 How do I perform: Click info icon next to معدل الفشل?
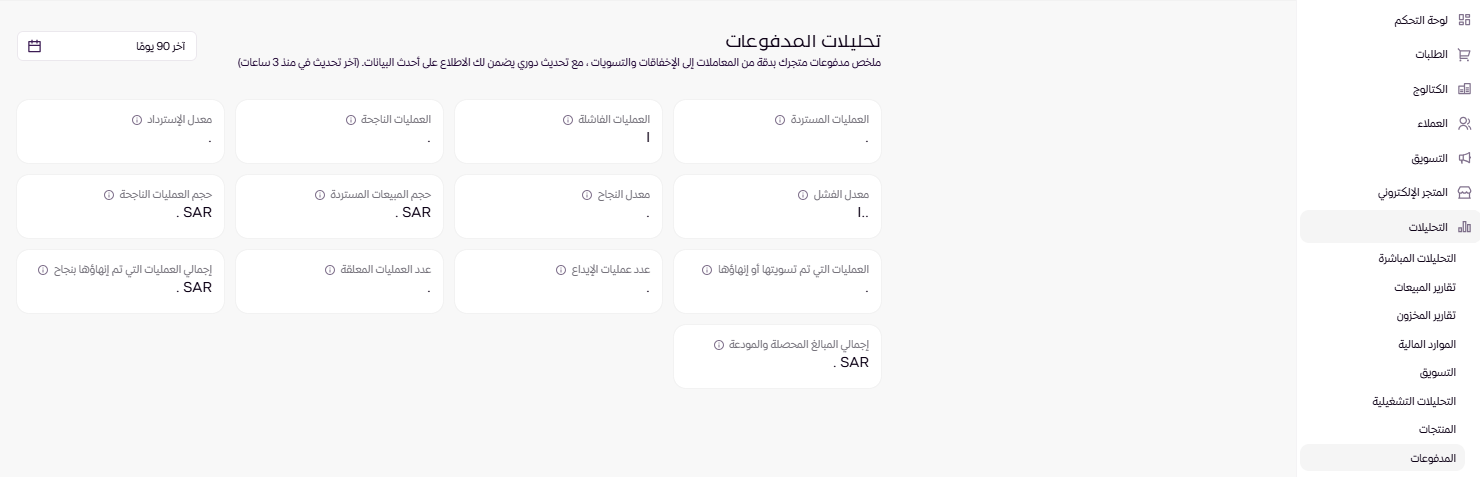pyautogui.click(x=803, y=195)
